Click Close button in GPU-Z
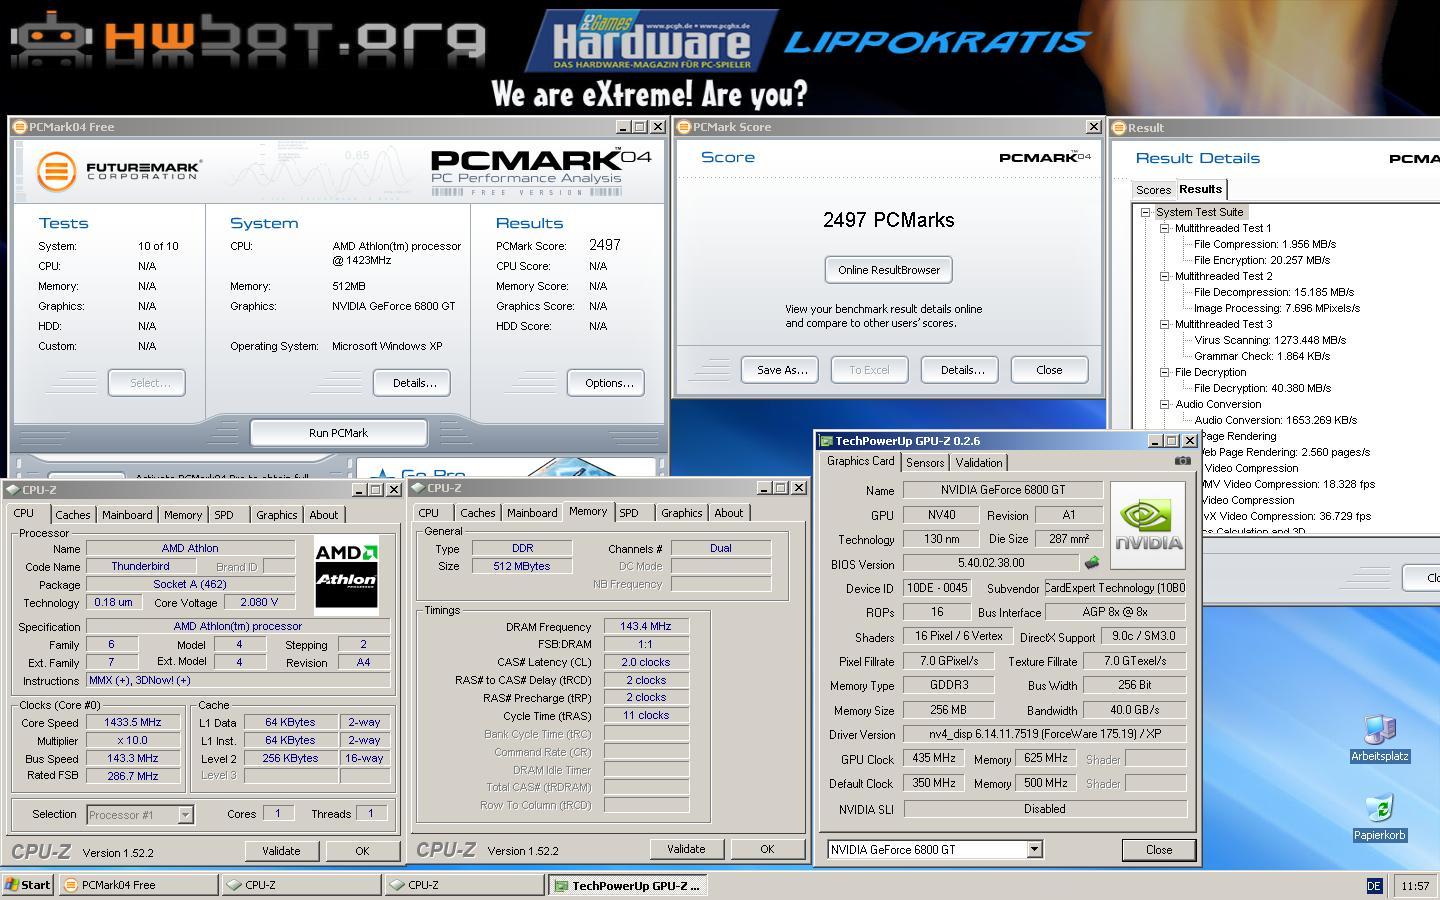1440x900 pixels. click(x=1159, y=850)
